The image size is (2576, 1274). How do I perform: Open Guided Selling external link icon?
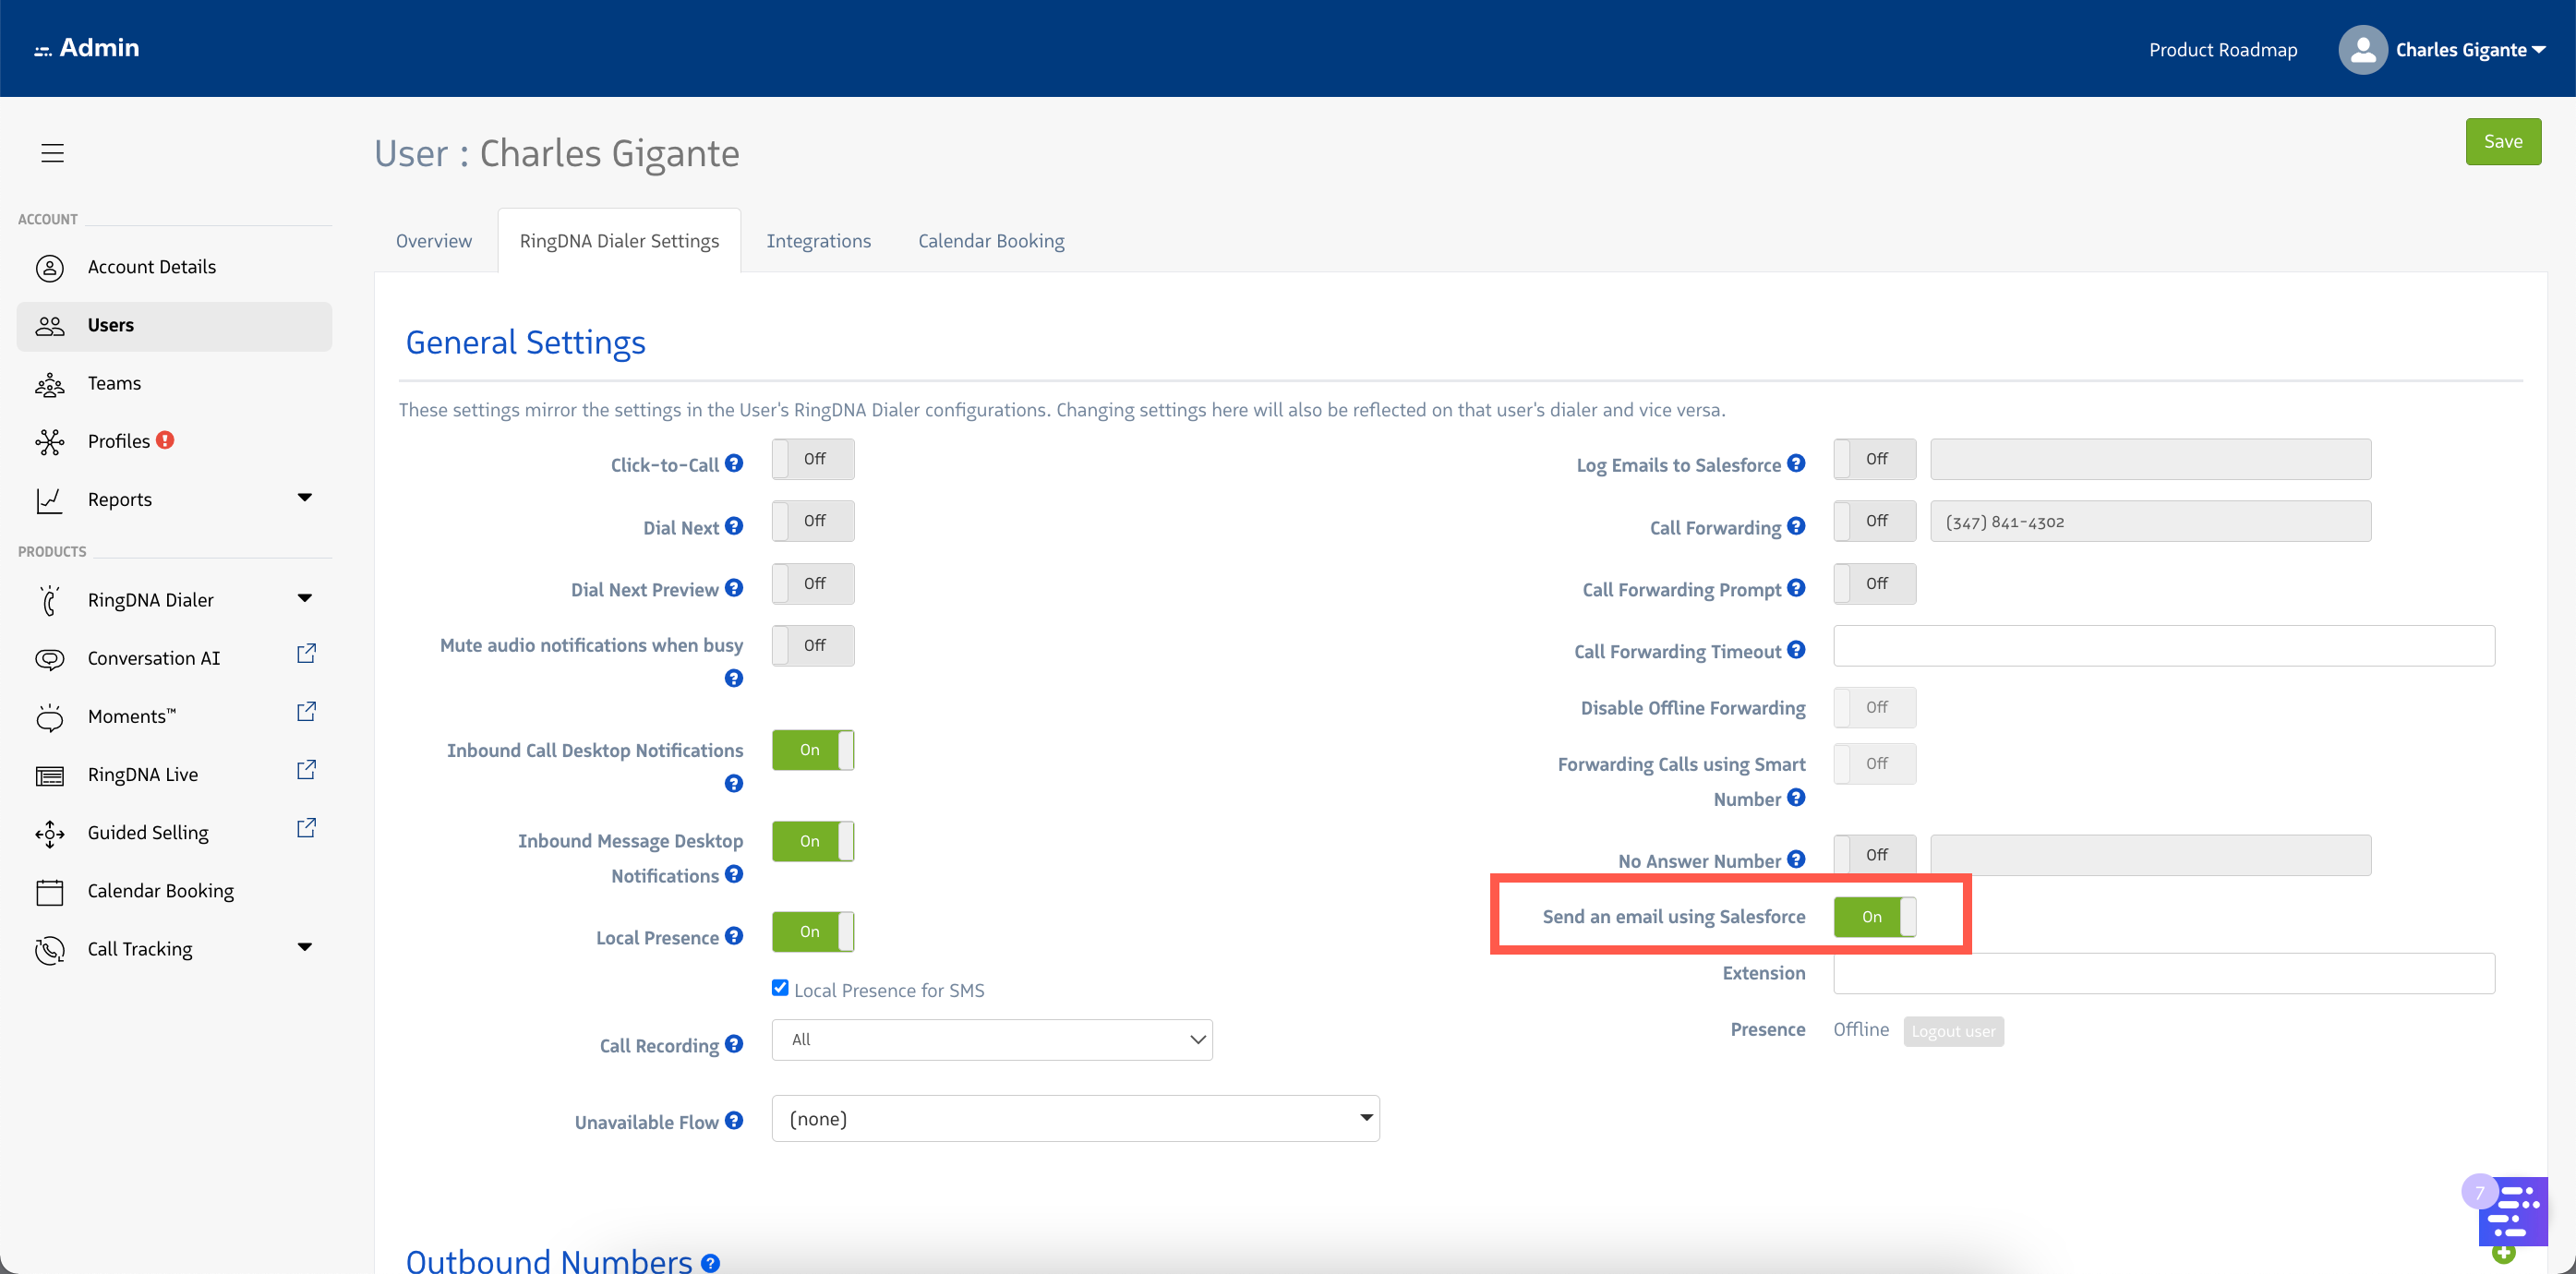point(306,828)
